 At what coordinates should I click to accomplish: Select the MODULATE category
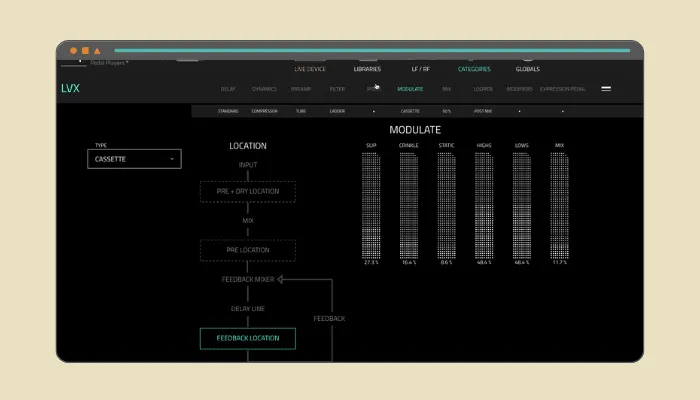pyautogui.click(x=410, y=89)
